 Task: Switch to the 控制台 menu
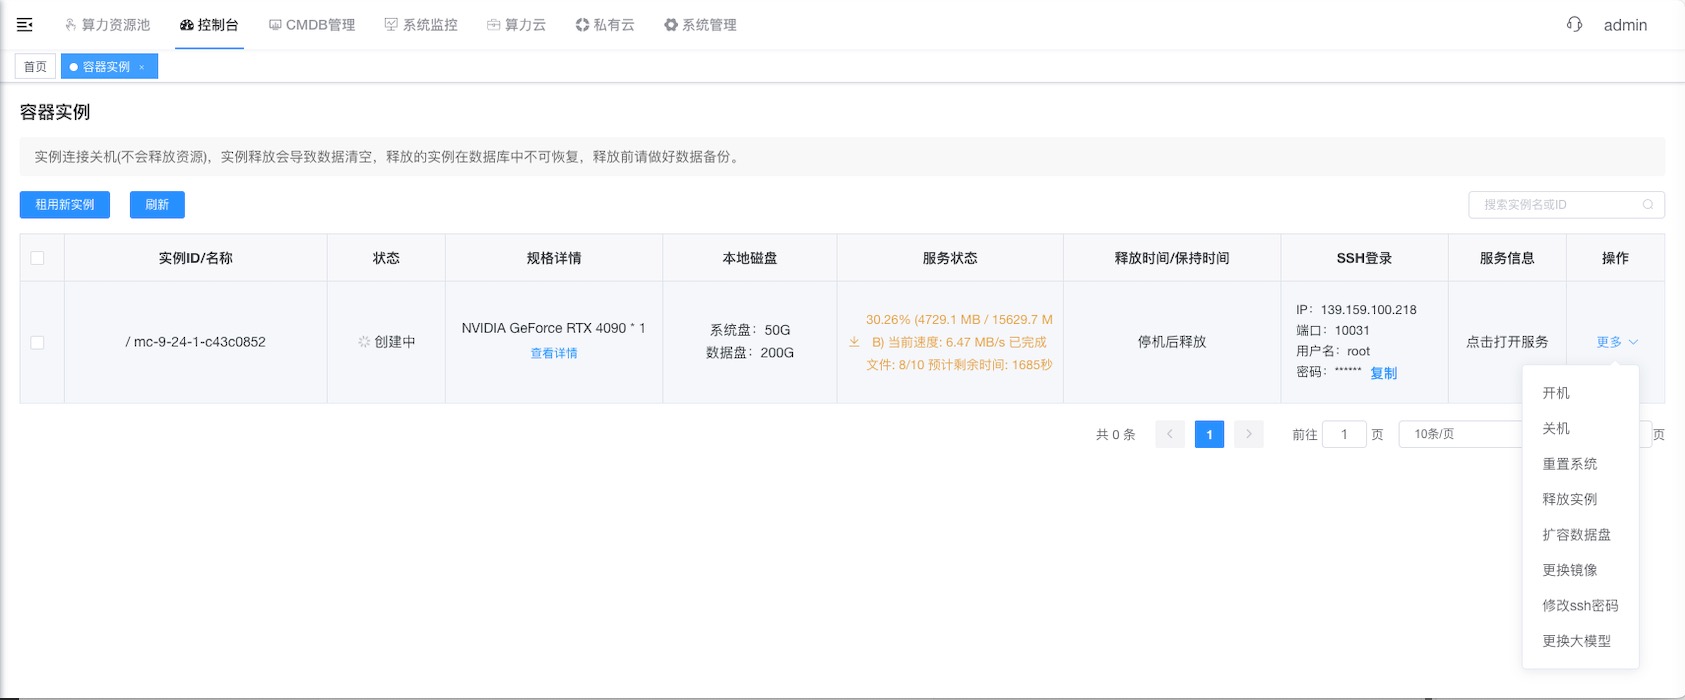[210, 25]
